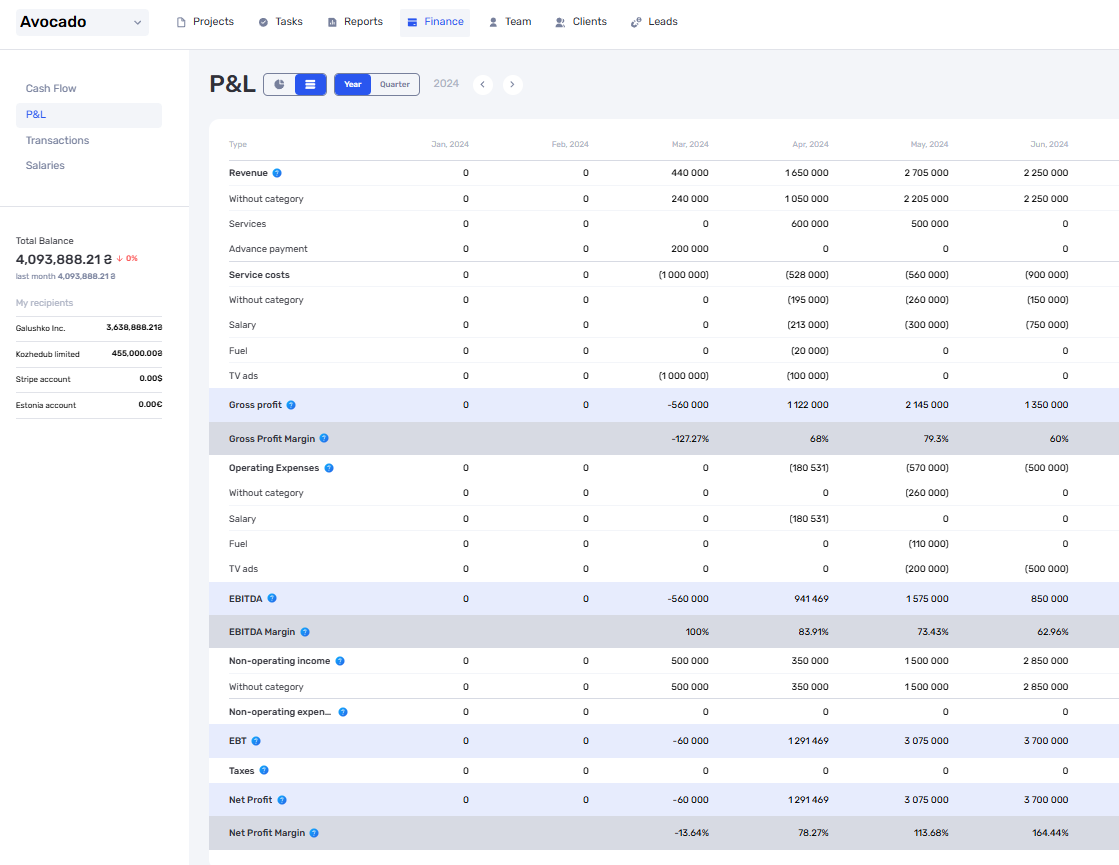Select the Estonia account recipient
This screenshot has height=865, width=1119.
pyautogui.click(x=88, y=405)
